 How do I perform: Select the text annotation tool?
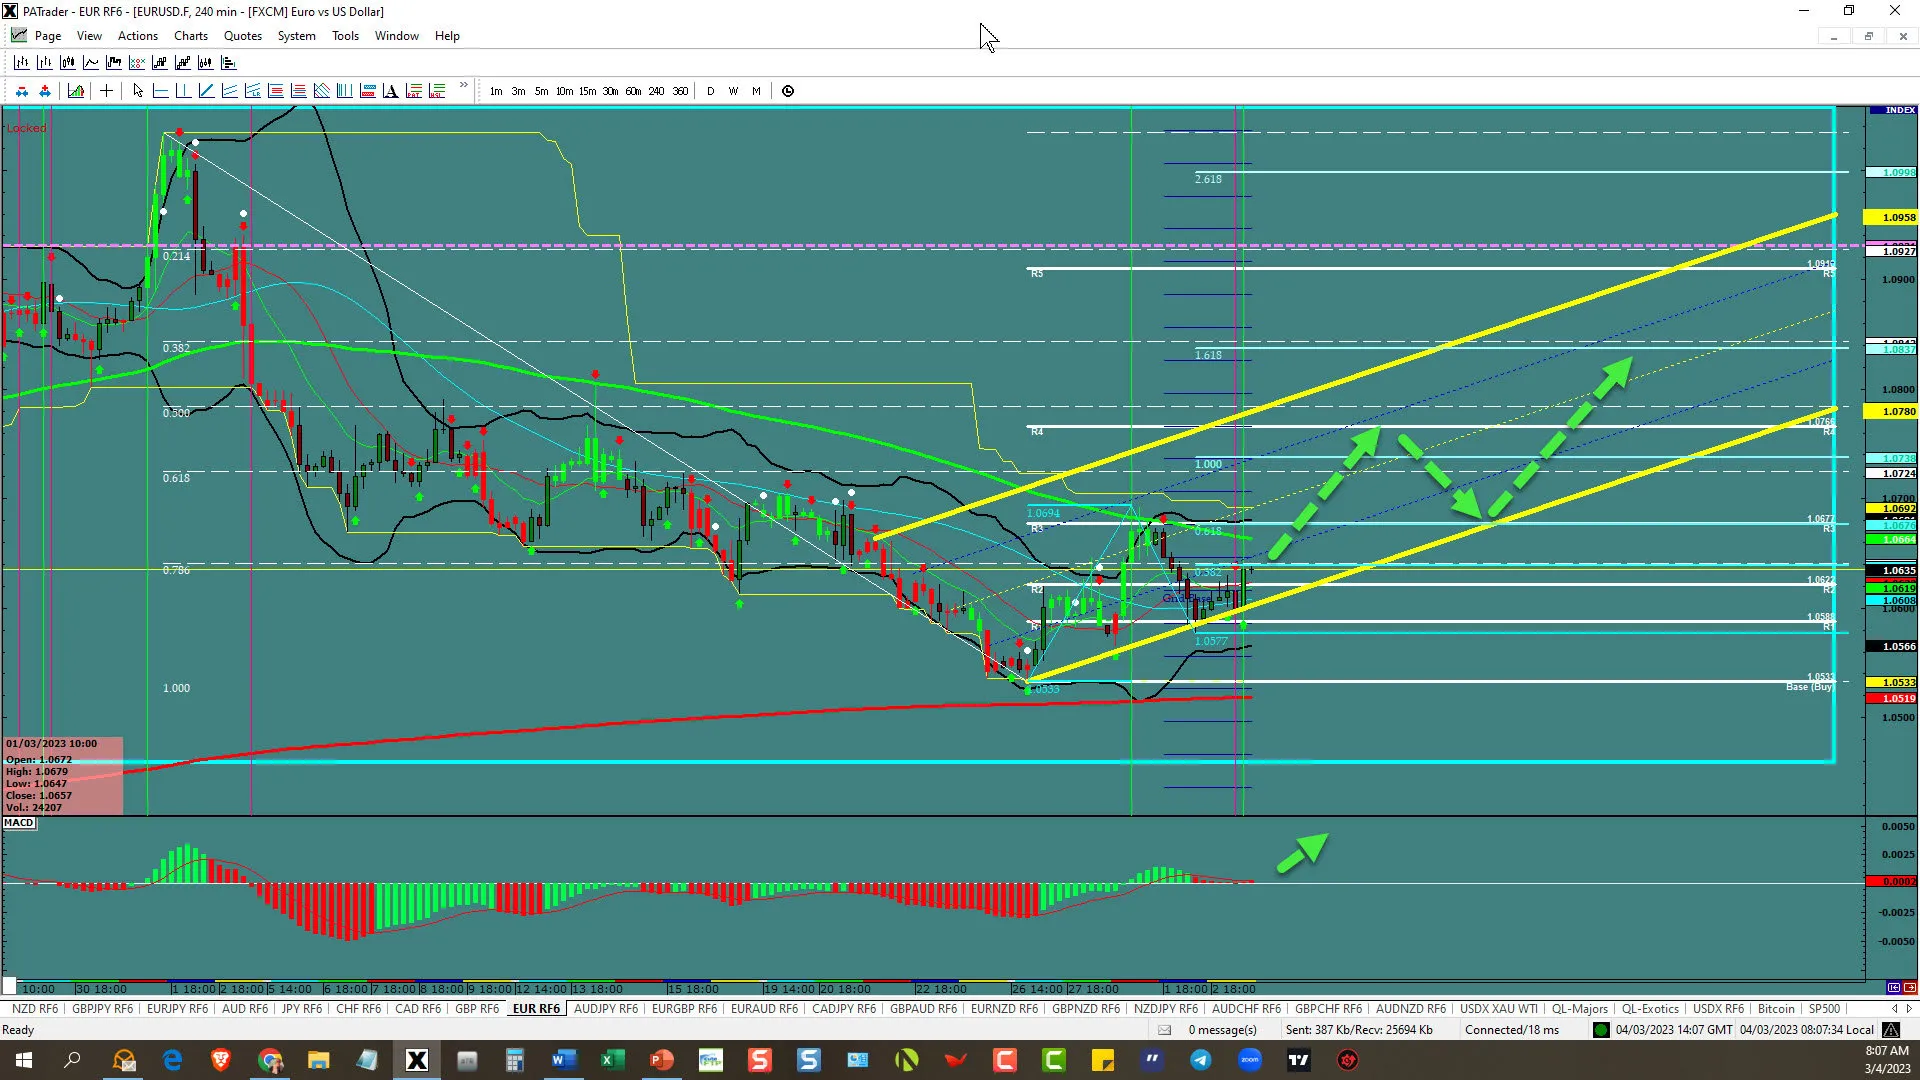390,91
